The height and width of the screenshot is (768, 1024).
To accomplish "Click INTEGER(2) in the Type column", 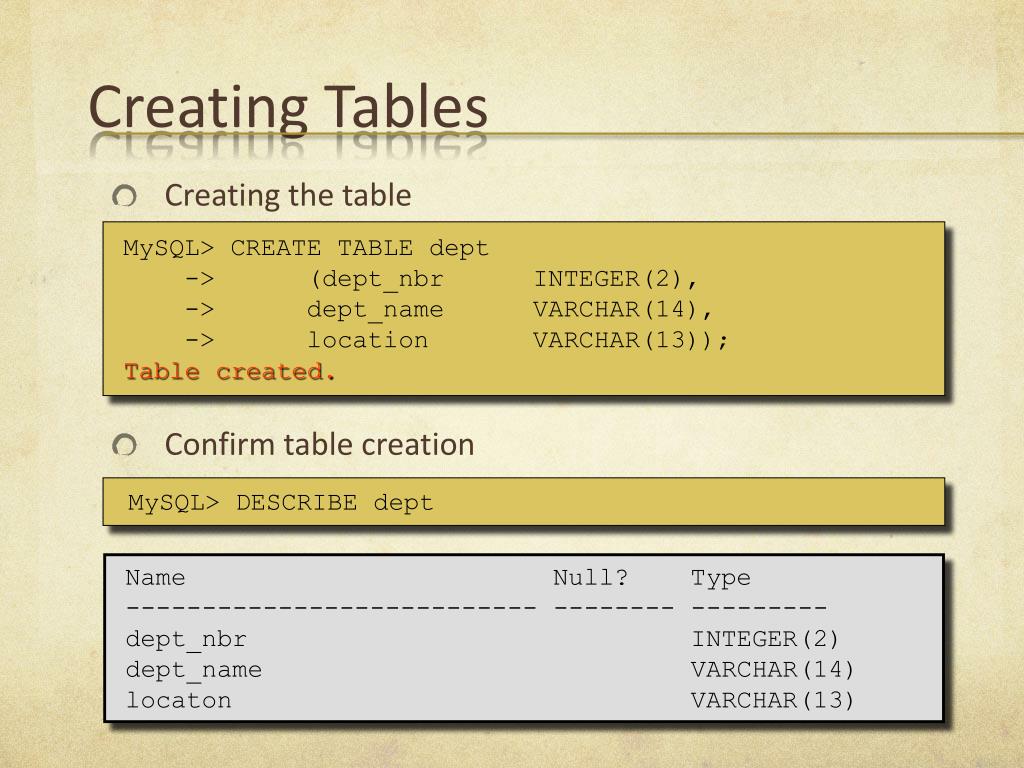I will 765,639.
